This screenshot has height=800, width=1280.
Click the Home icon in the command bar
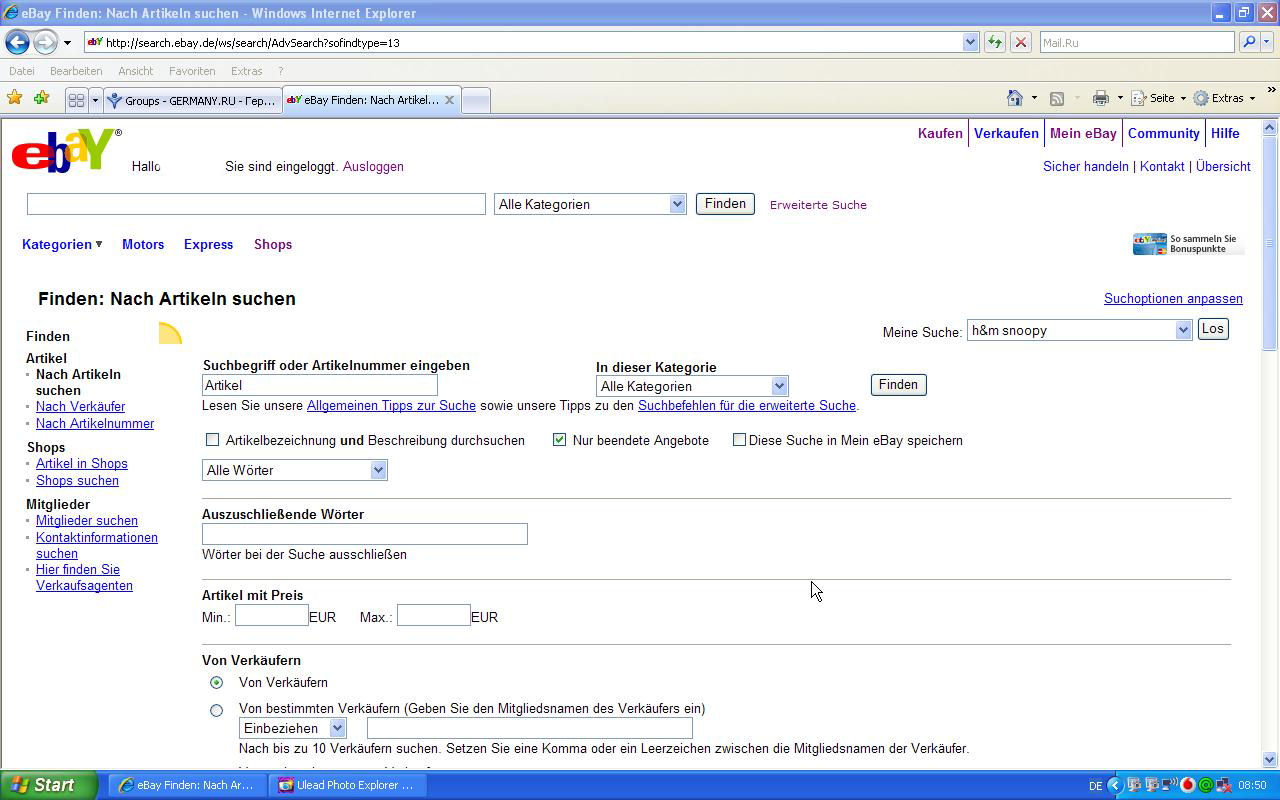pos(1015,98)
